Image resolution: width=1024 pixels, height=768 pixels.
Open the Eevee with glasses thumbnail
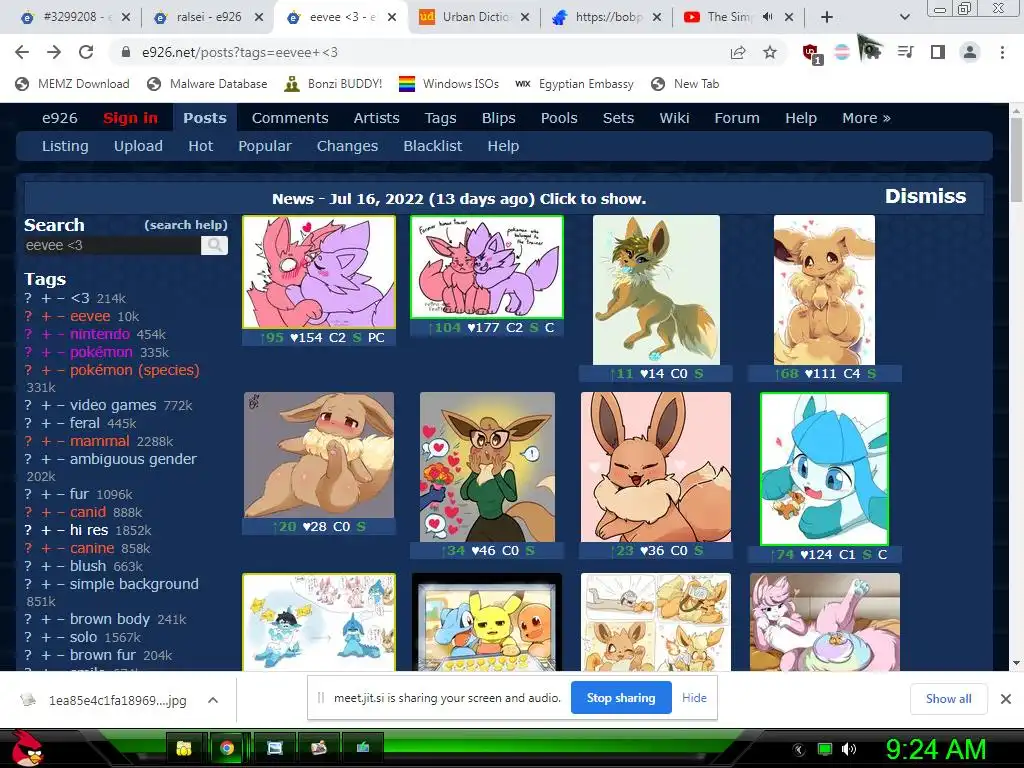coord(487,467)
